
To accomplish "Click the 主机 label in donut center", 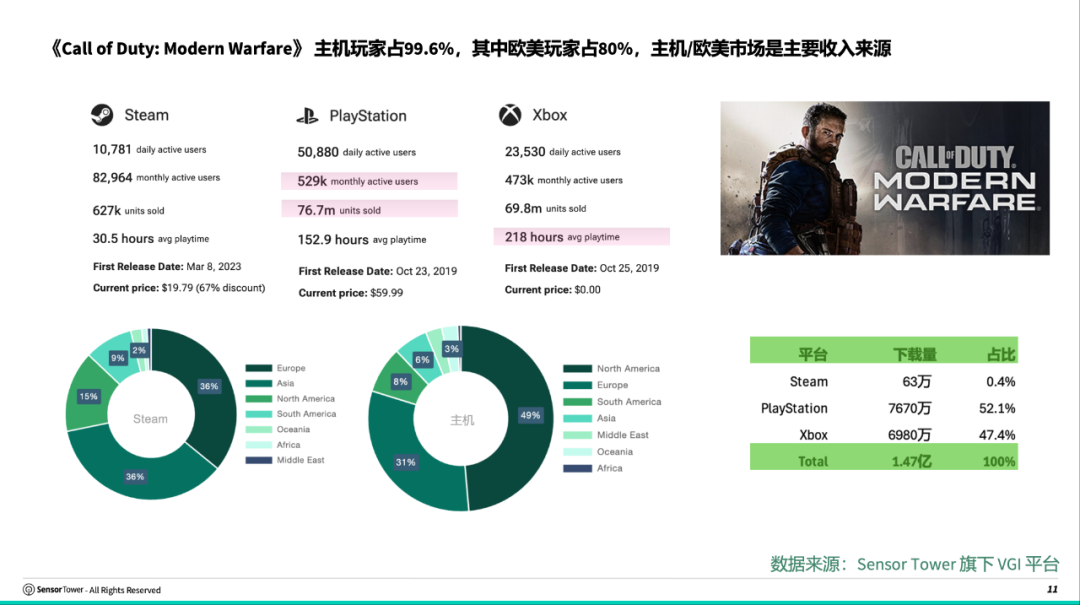I will click(462, 420).
